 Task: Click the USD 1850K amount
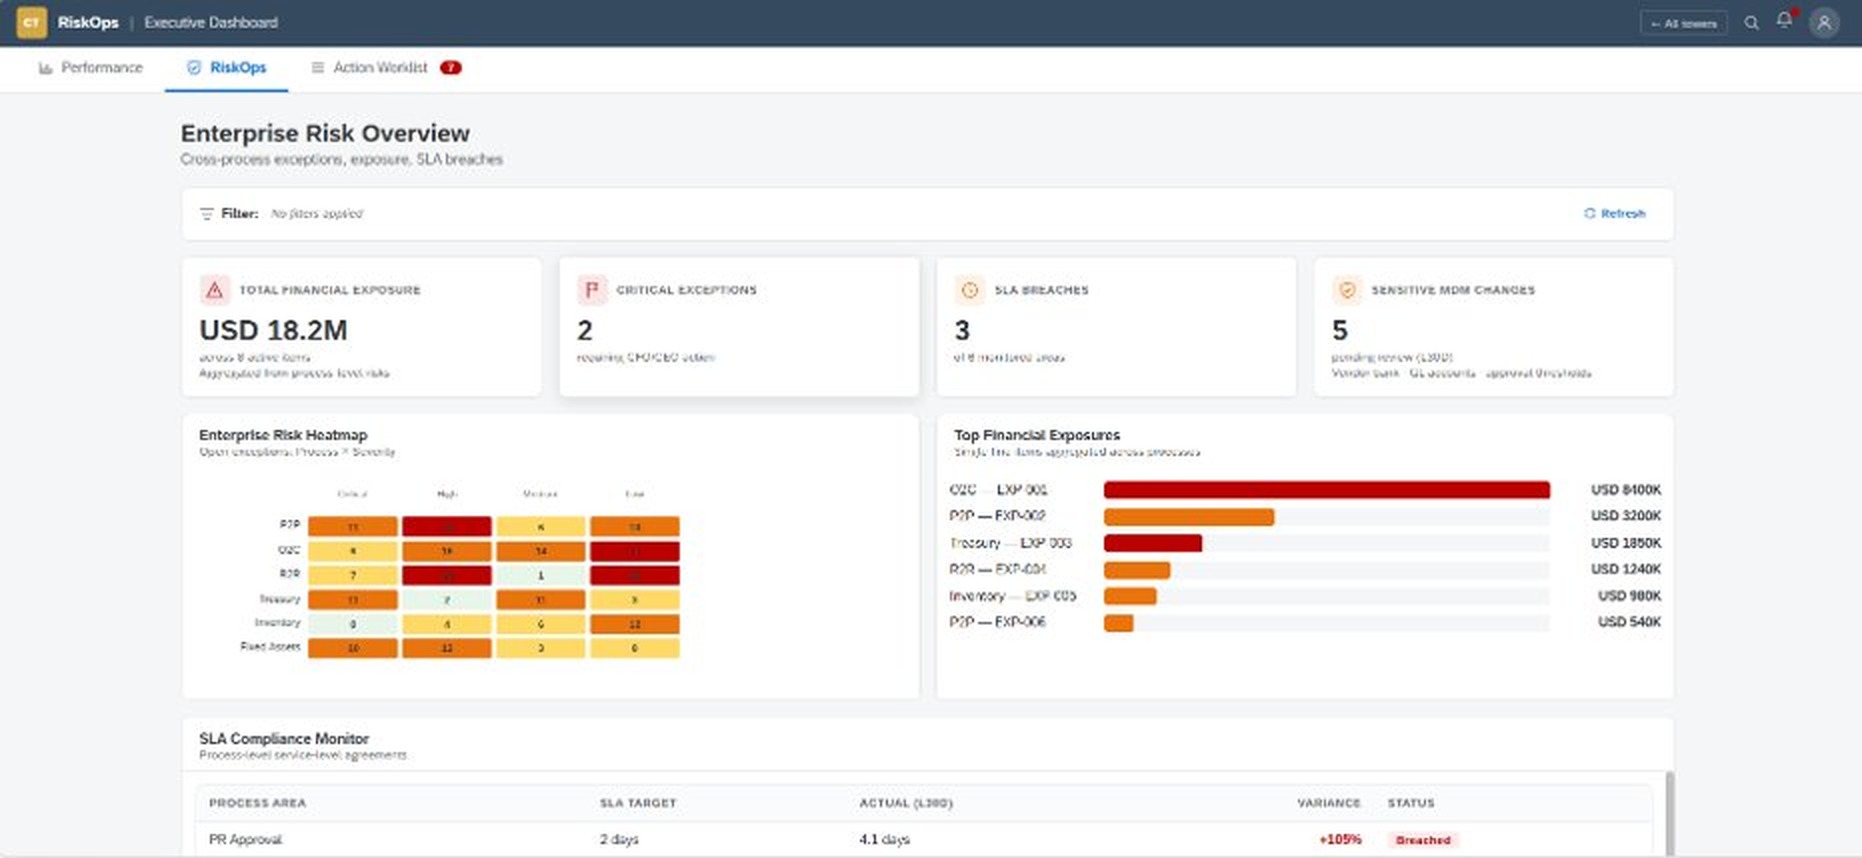1626,543
